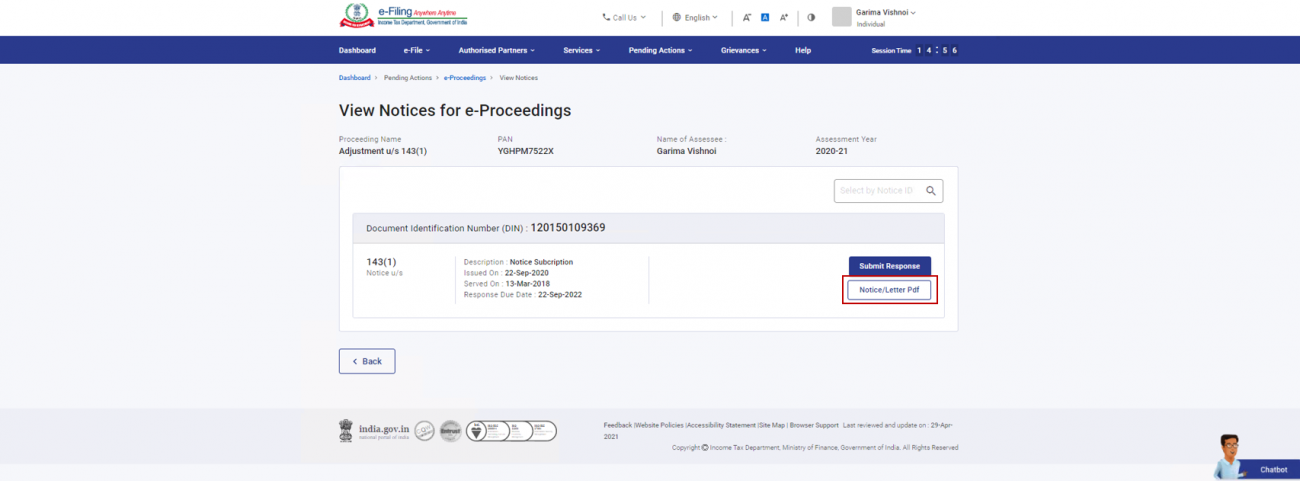1300x481 pixels.
Task: Toggle high contrast mode icon
Action: 811,17
